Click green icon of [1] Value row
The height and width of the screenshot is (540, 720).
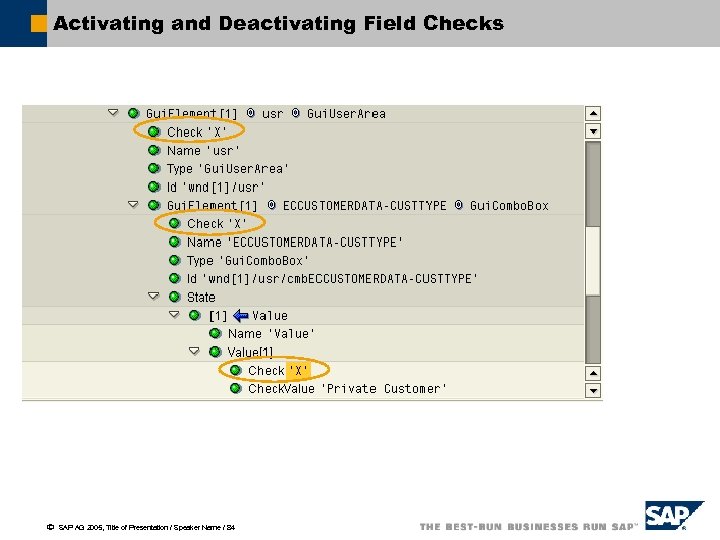[x=195, y=315]
